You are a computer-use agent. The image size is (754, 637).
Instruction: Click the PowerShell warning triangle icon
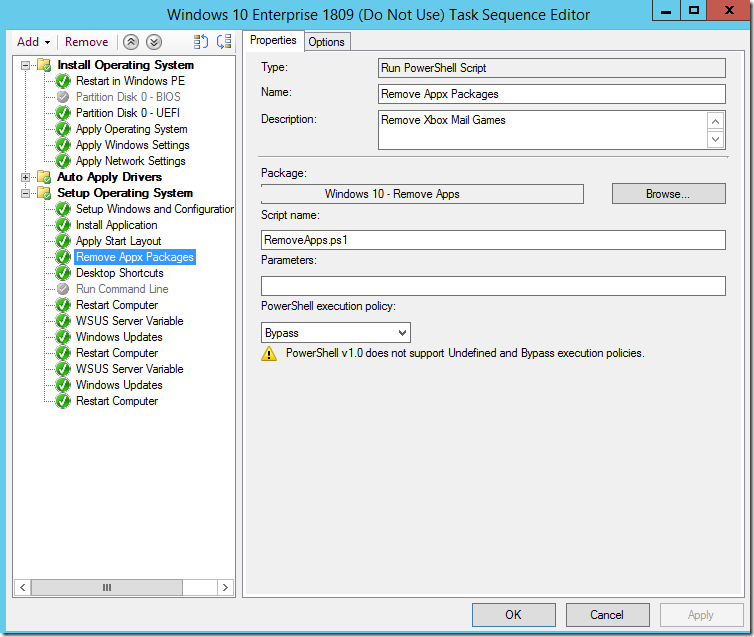(269, 354)
